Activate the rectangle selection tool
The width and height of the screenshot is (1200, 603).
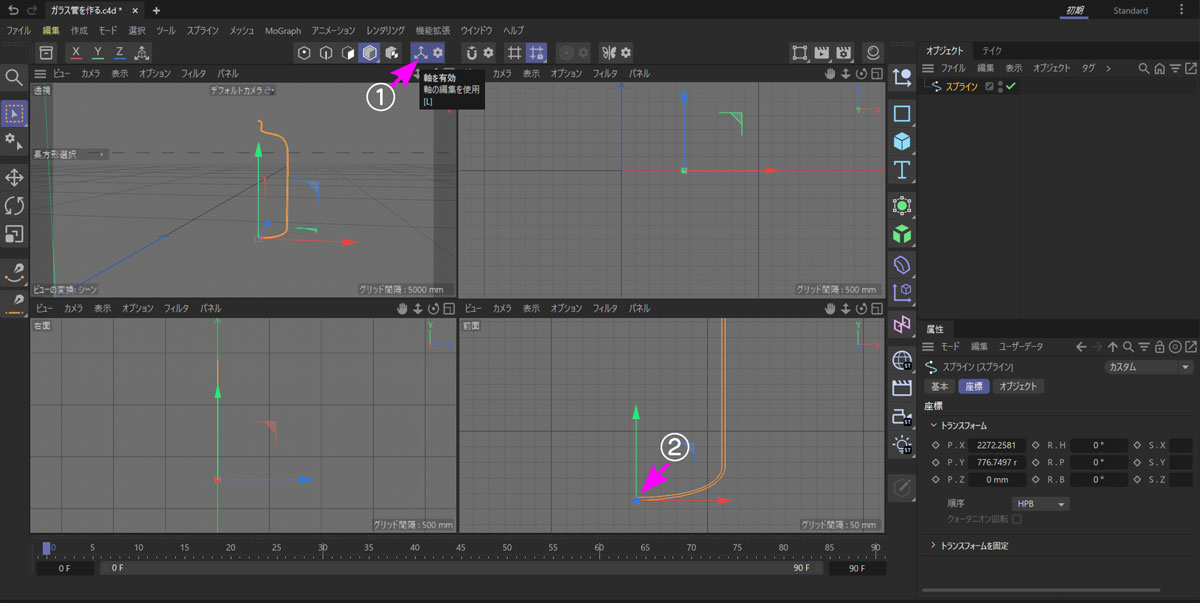15,113
